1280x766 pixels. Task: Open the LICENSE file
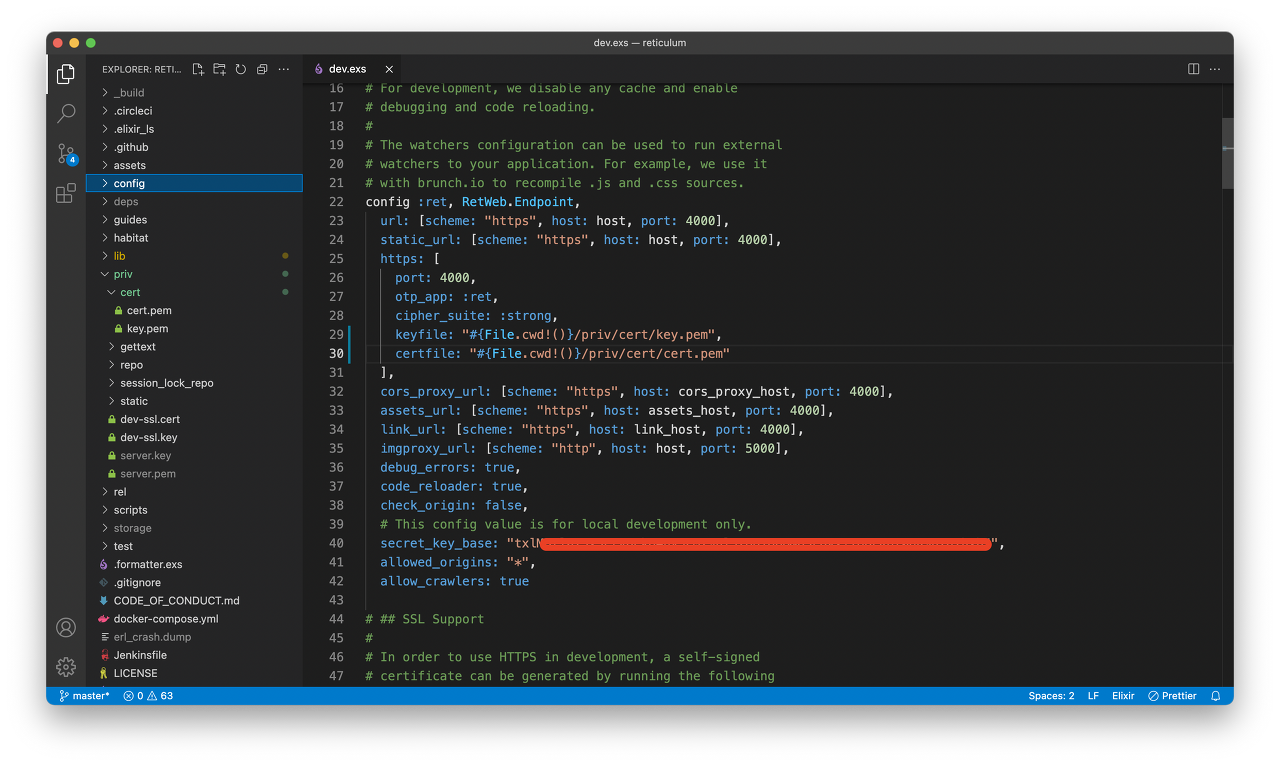tap(194, 673)
